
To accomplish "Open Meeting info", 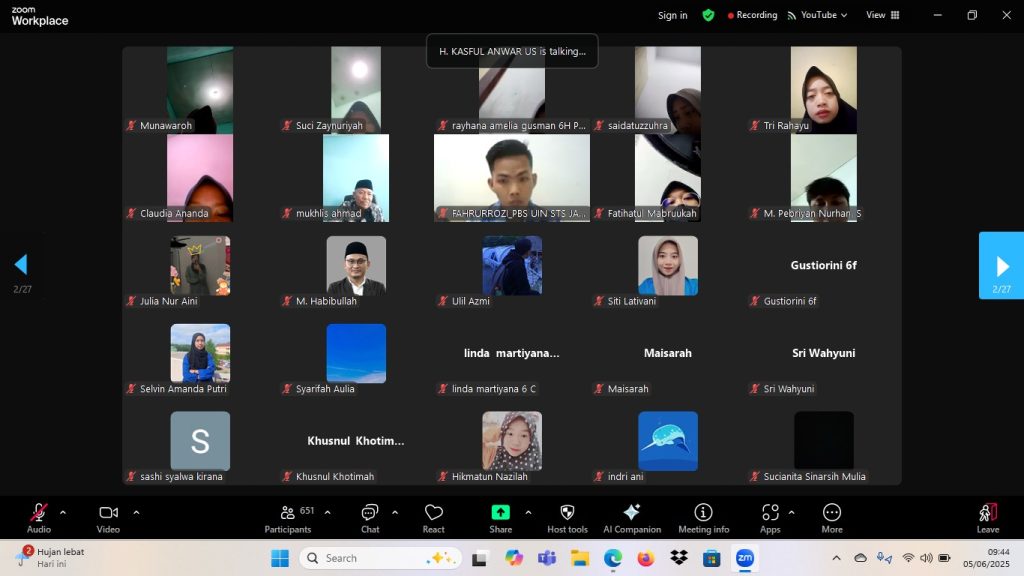I will click(703, 517).
